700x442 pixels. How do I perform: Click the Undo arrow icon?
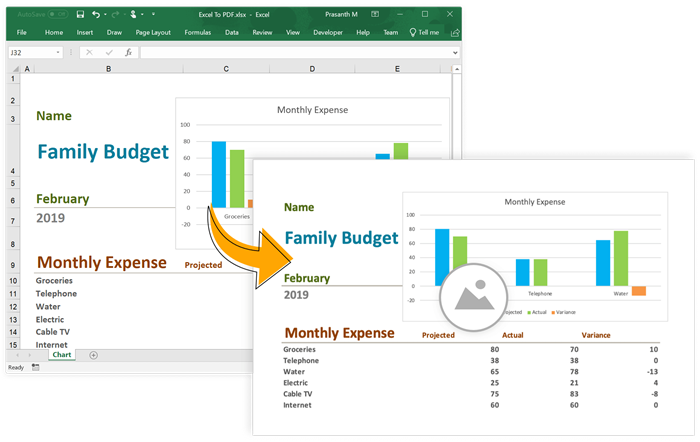(95, 15)
